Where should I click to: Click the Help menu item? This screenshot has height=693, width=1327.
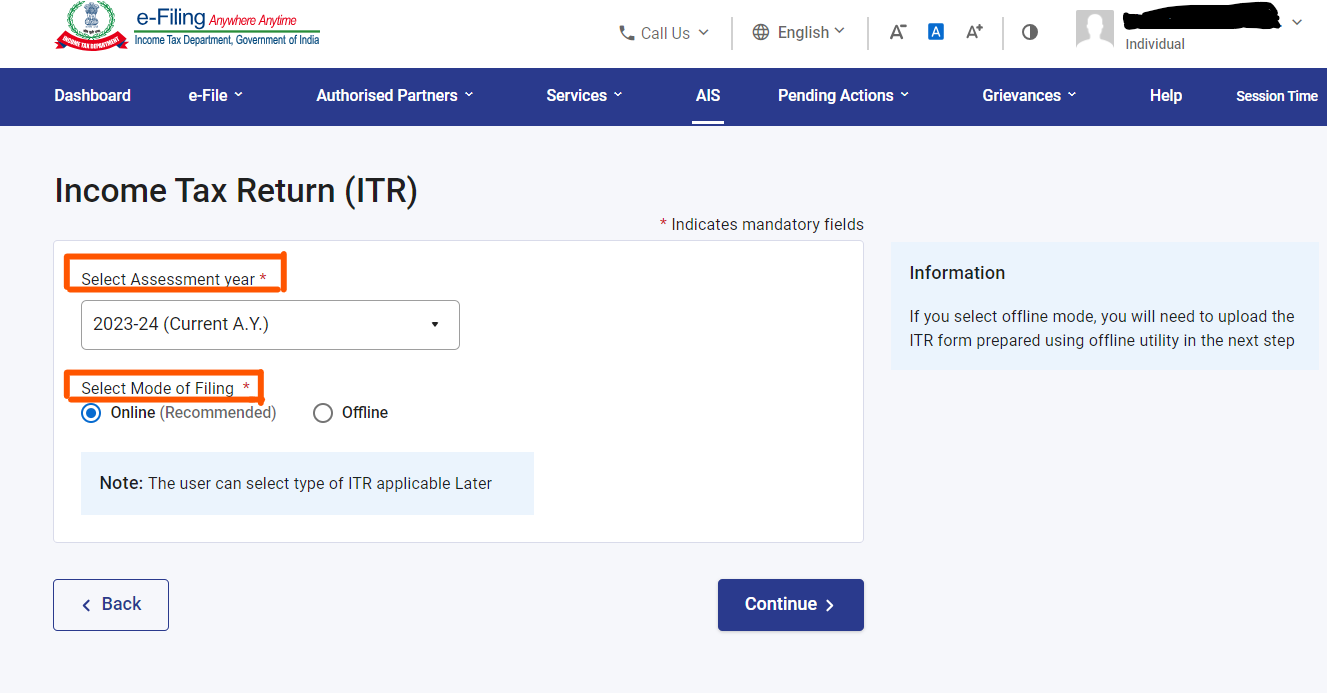1165,95
